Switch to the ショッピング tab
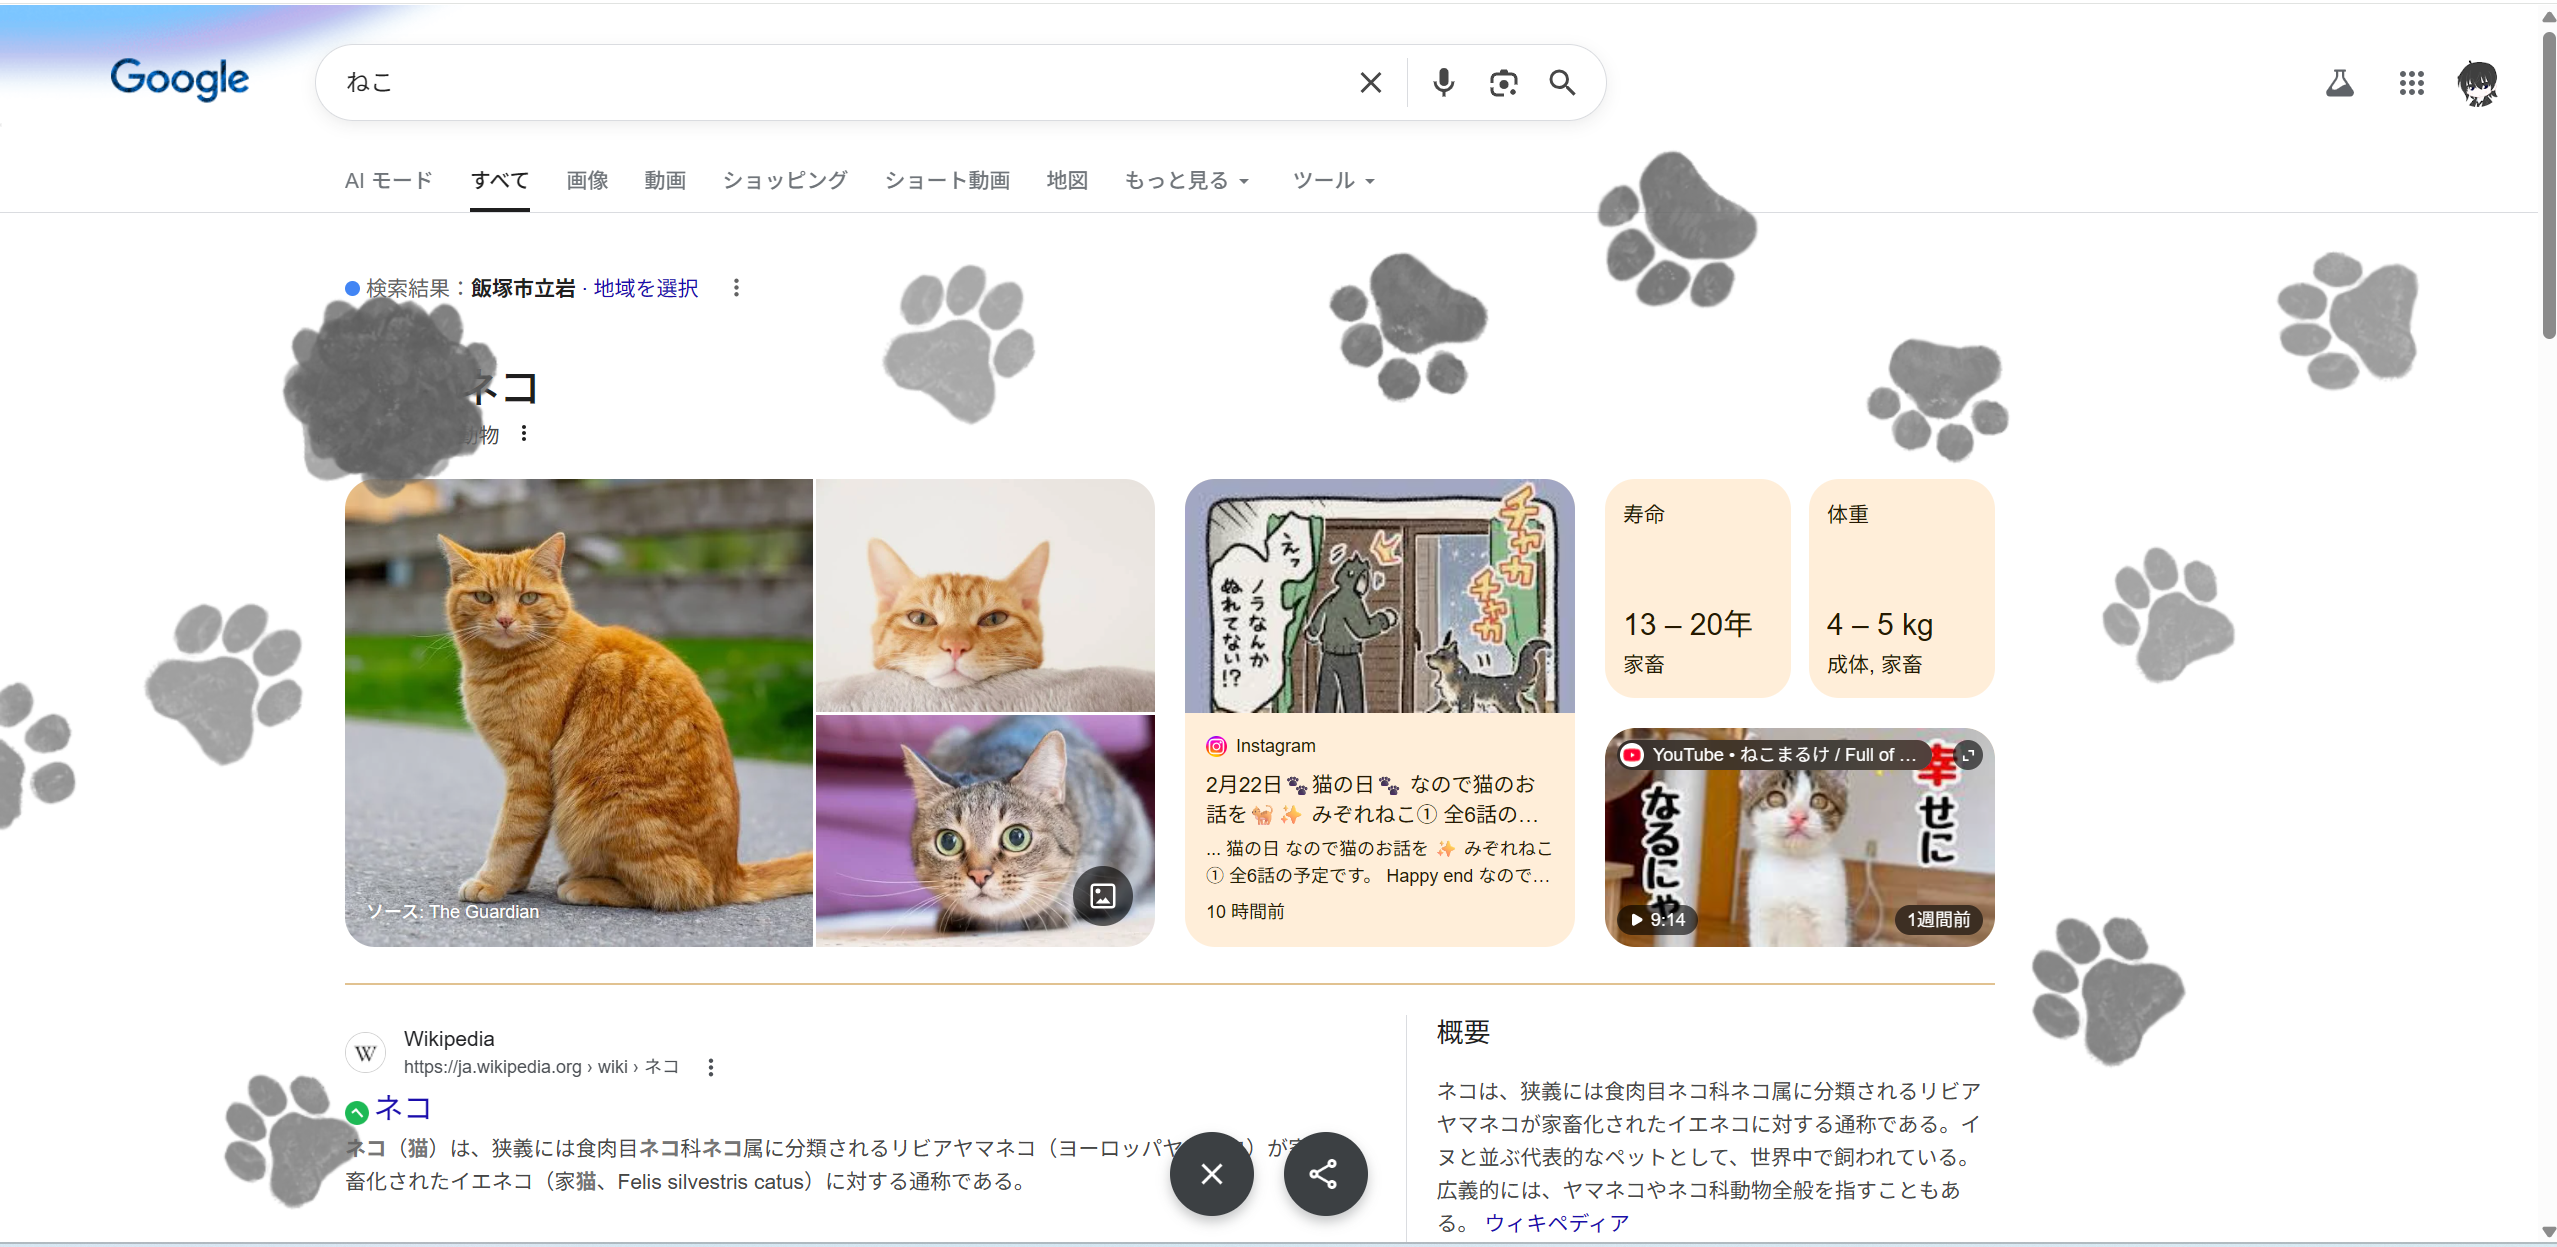 (x=785, y=181)
